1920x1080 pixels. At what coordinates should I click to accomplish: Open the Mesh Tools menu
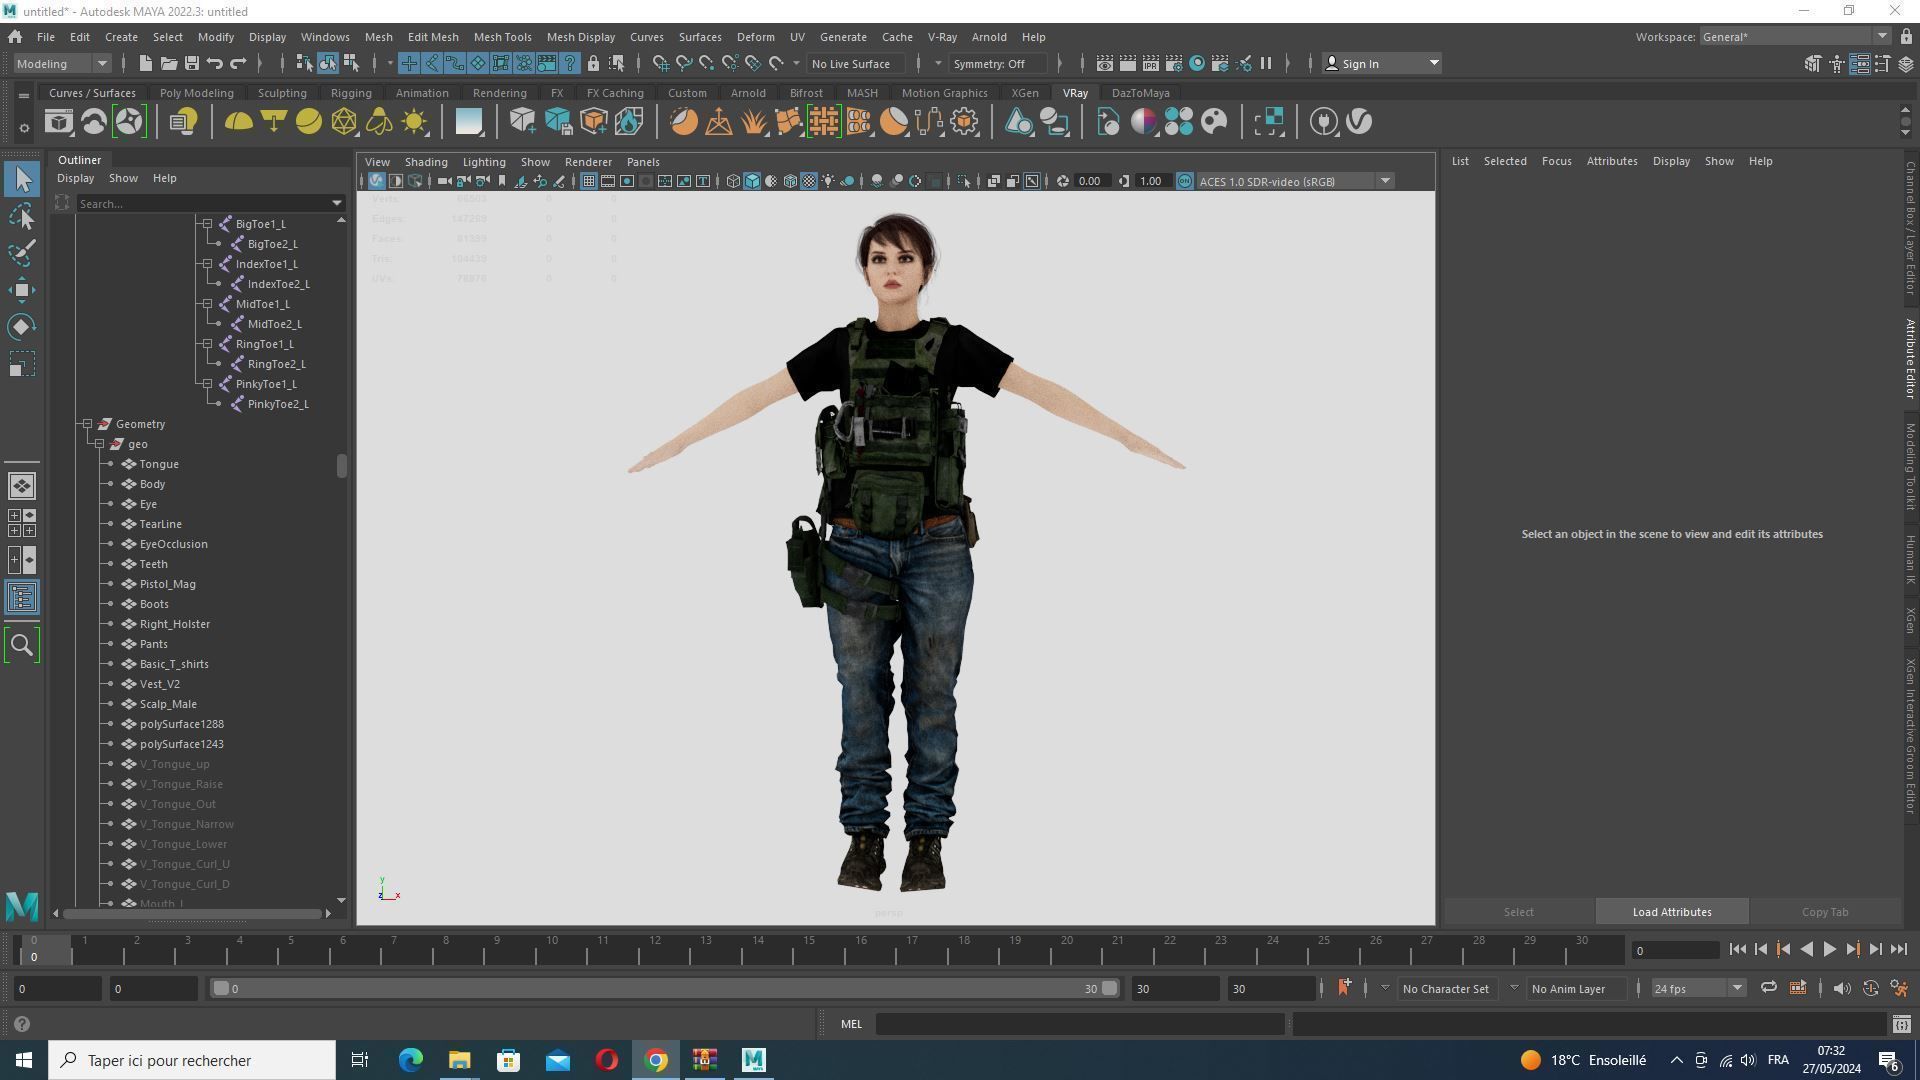502,37
